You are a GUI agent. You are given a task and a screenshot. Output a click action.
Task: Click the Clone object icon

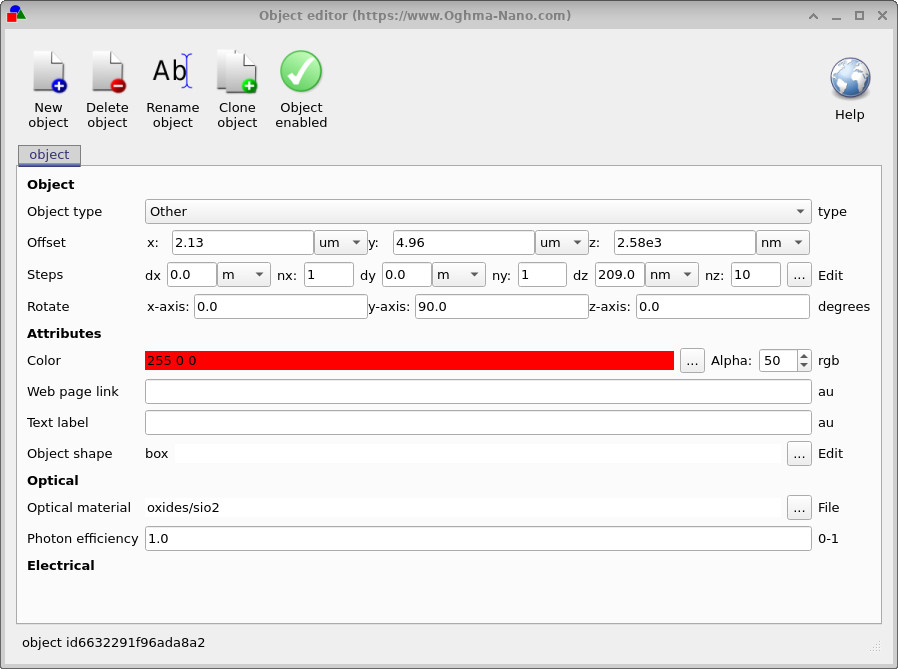[237, 72]
